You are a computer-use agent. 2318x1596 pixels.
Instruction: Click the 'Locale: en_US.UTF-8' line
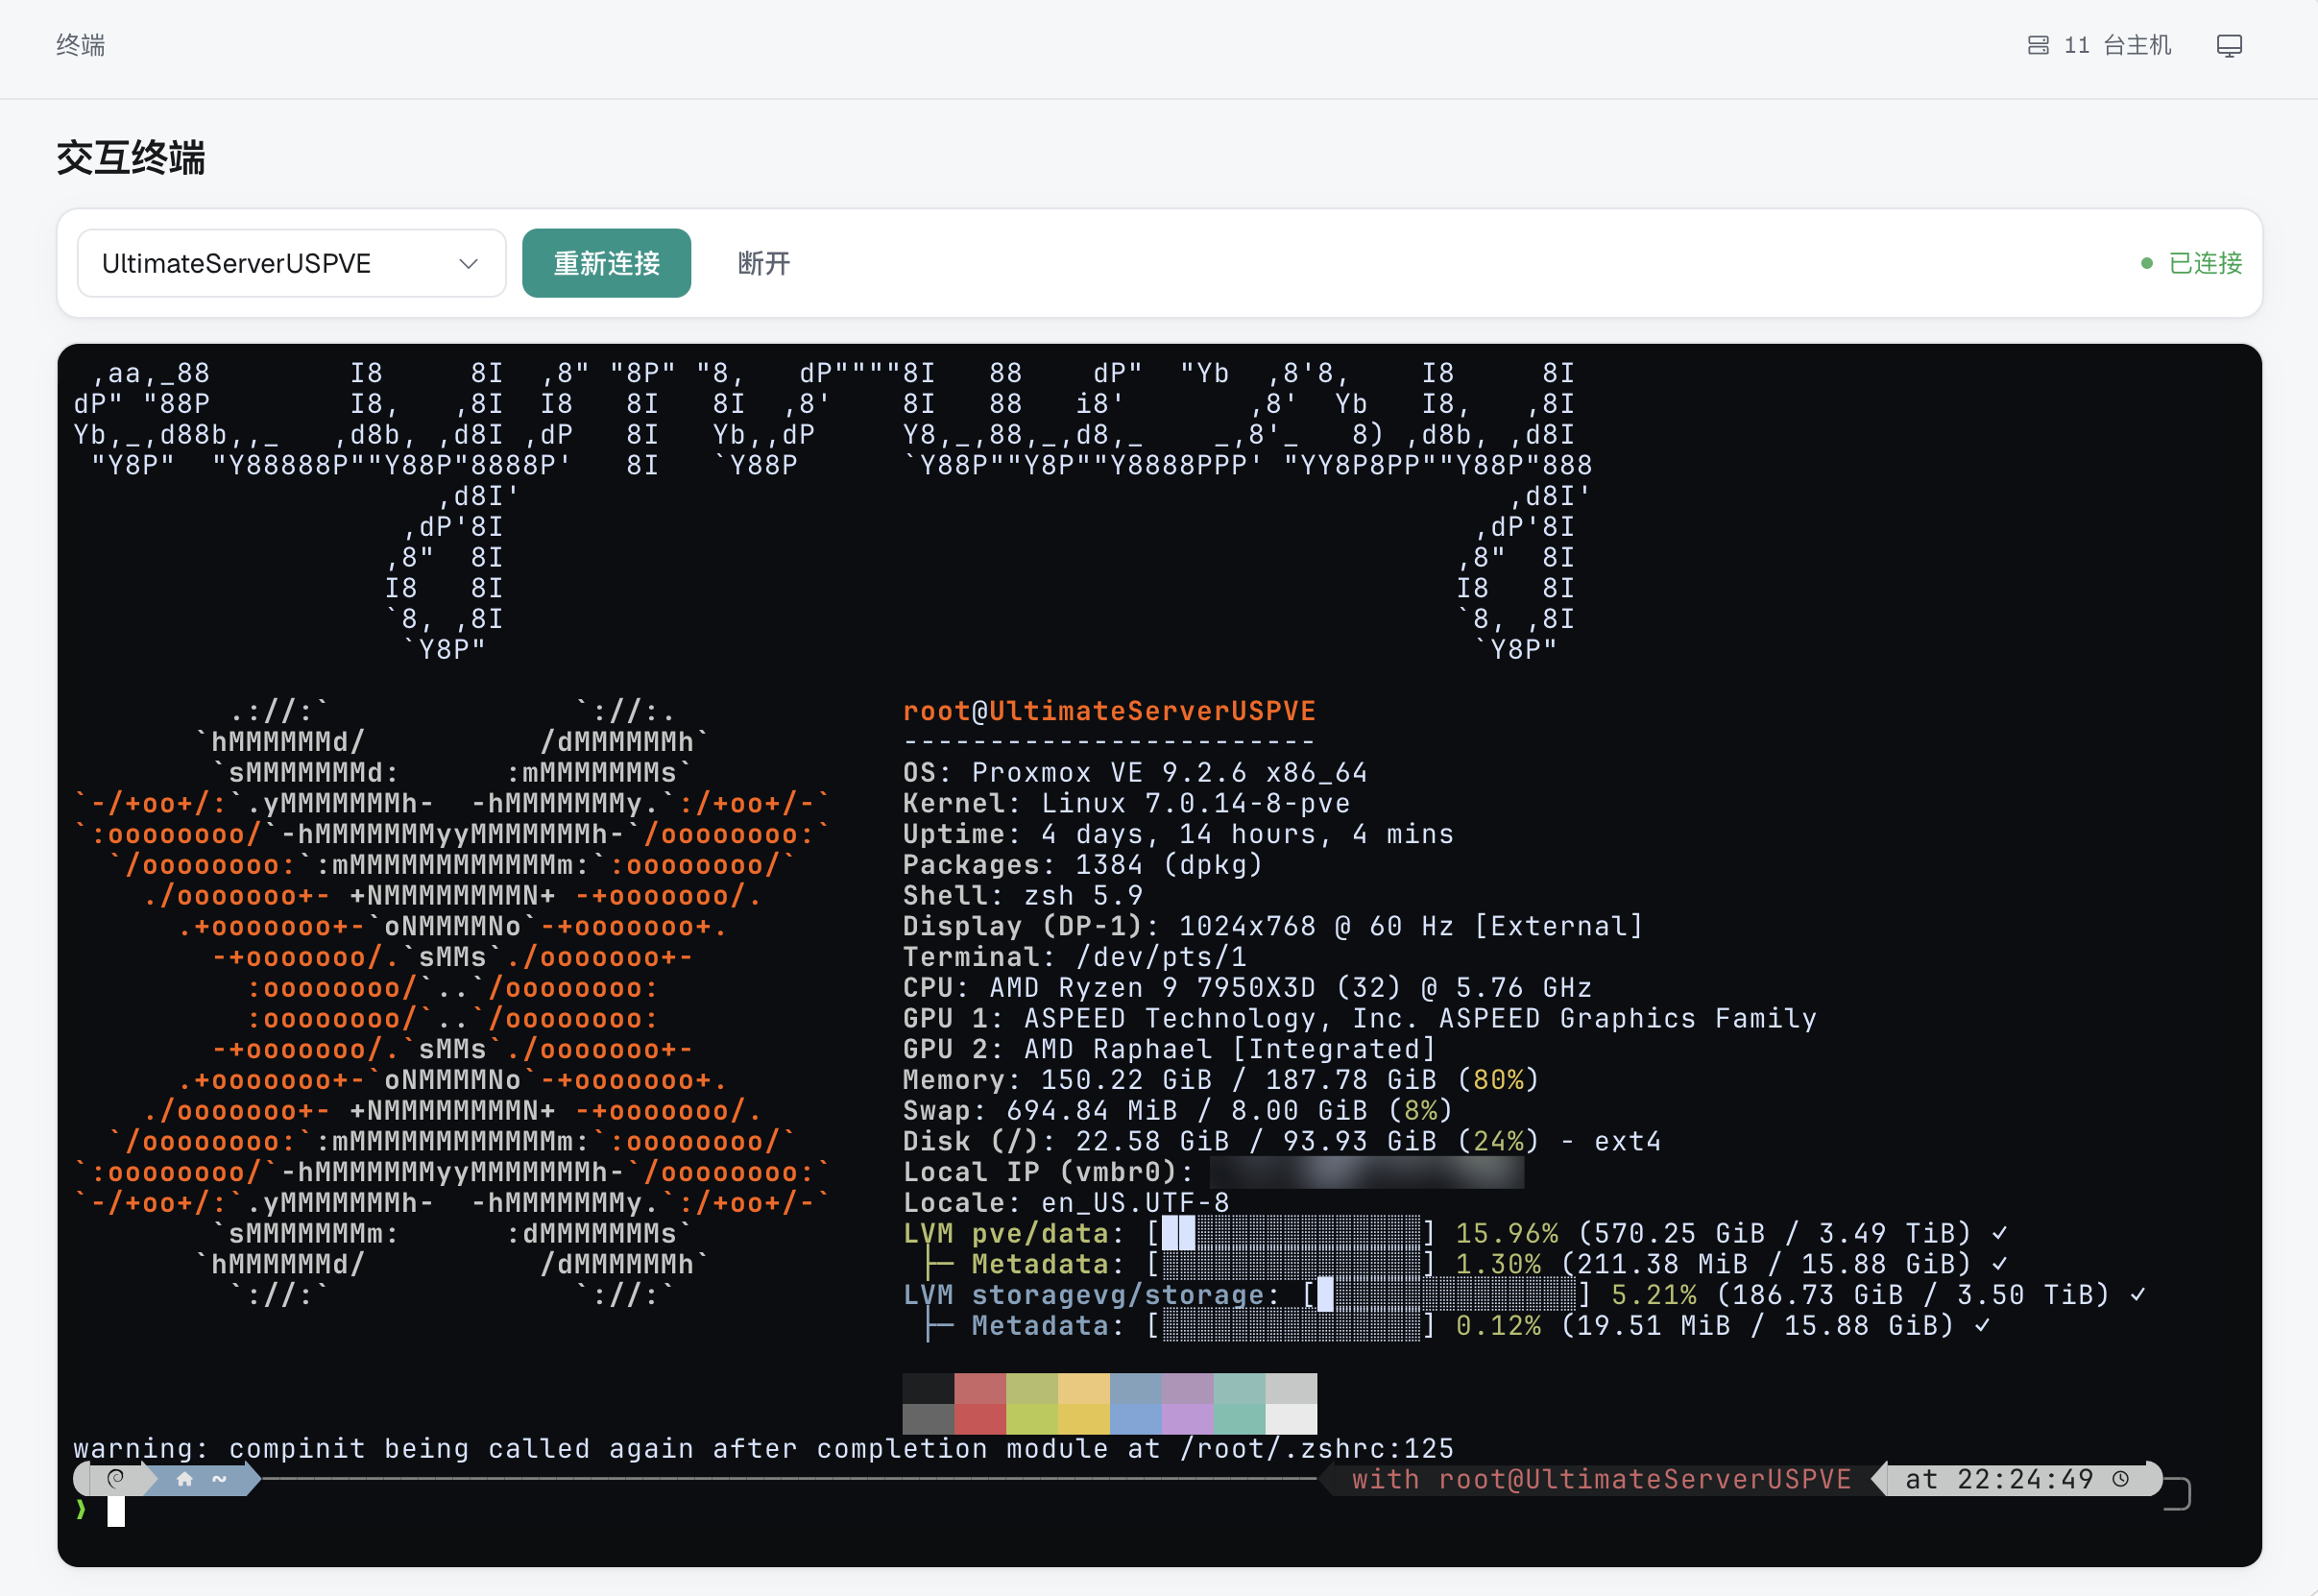(x=1066, y=1203)
